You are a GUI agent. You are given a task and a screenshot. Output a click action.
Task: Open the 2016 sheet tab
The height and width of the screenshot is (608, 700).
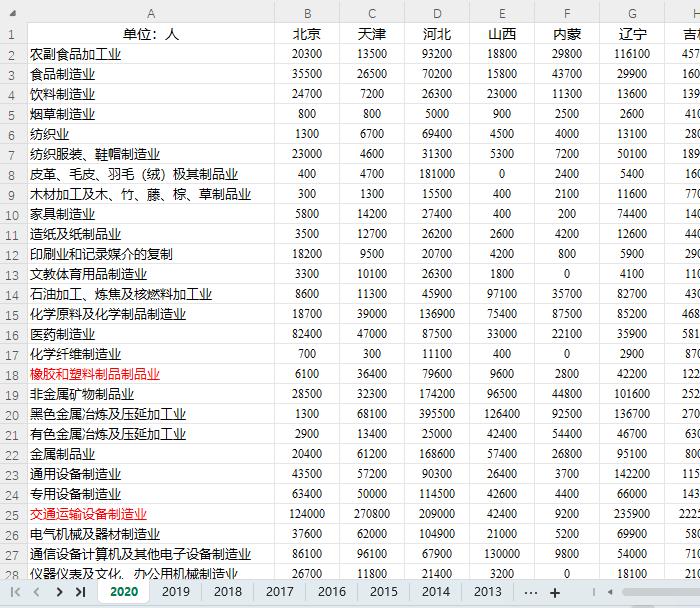coord(332,592)
